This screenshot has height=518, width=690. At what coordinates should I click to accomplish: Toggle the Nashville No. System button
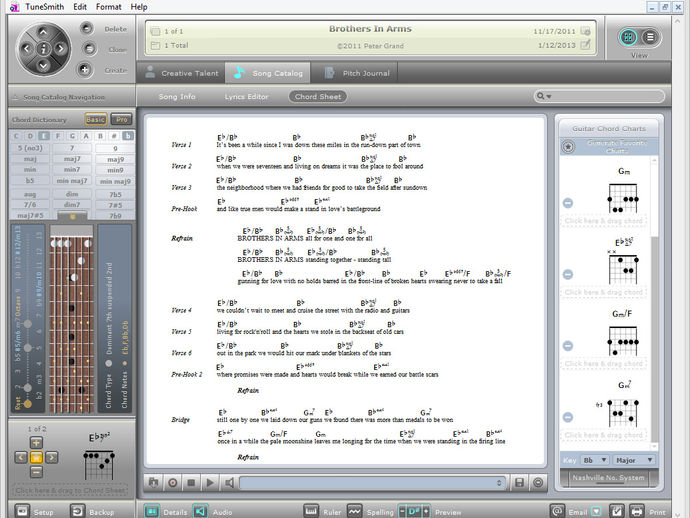pyautogui.click(x=608, y=478)
